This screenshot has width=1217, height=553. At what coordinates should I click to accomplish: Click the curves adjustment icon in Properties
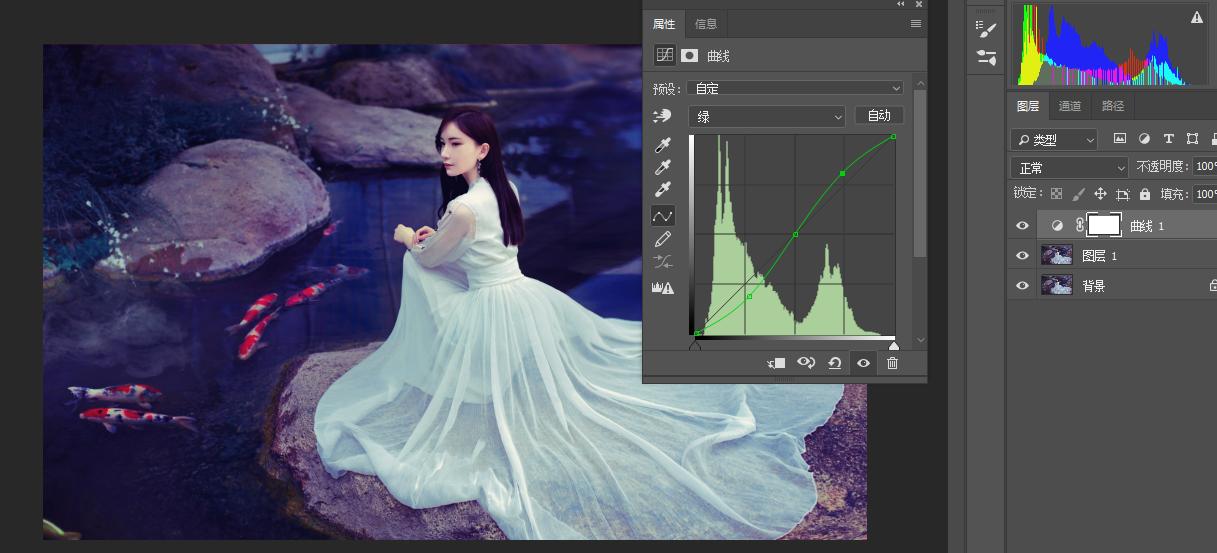pos(664,56)
